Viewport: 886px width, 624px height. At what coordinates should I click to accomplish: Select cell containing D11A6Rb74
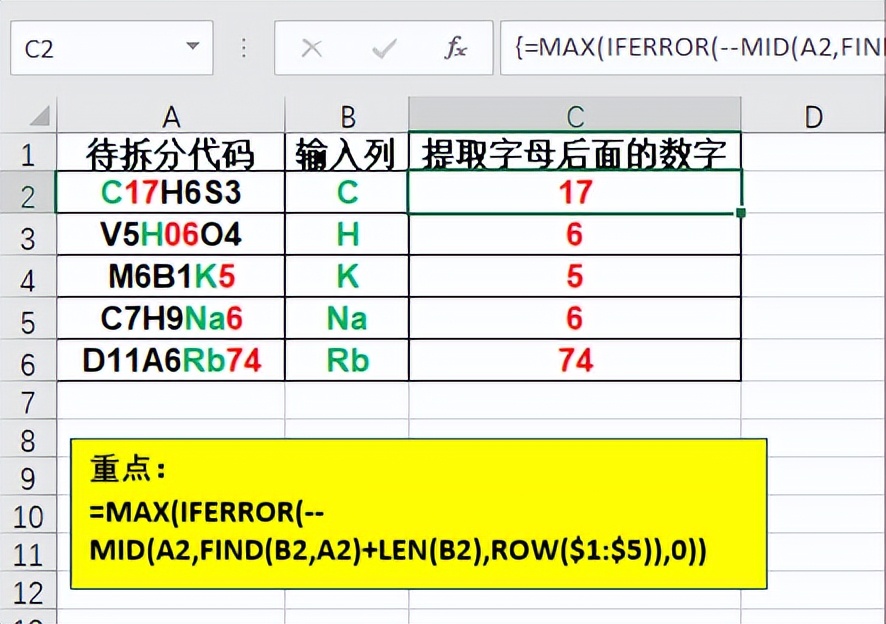click(x=171, y=359)
